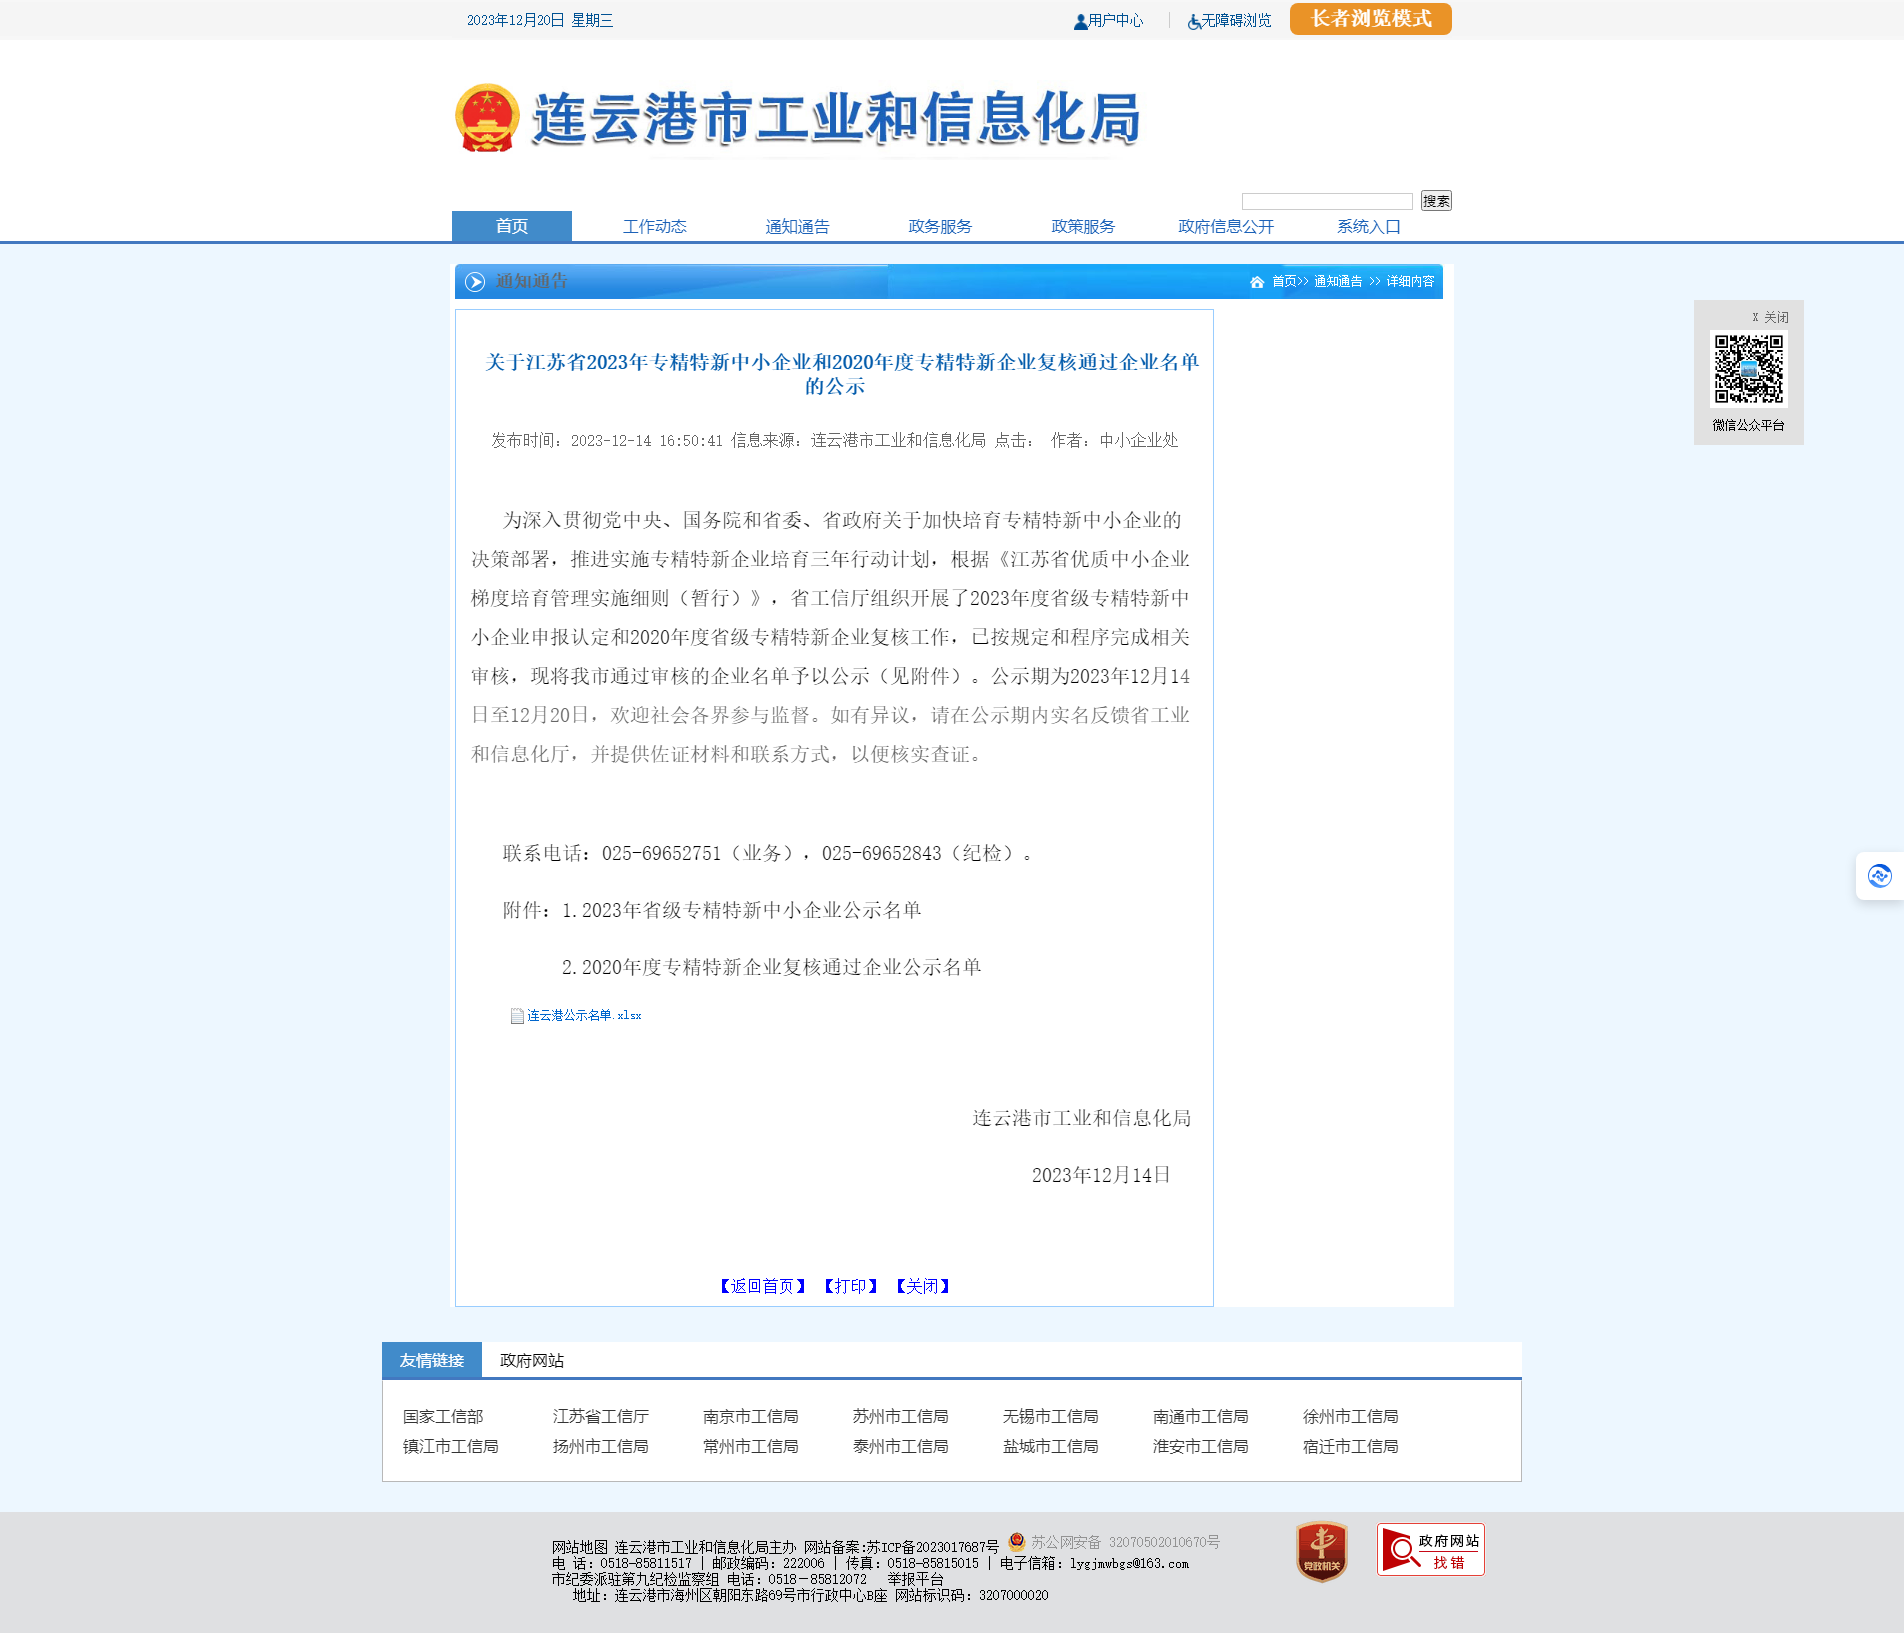The width and height of the screenshot is (1904, 1633).
Task: Select the 友情链接 tab
Action: point(432,1360)
